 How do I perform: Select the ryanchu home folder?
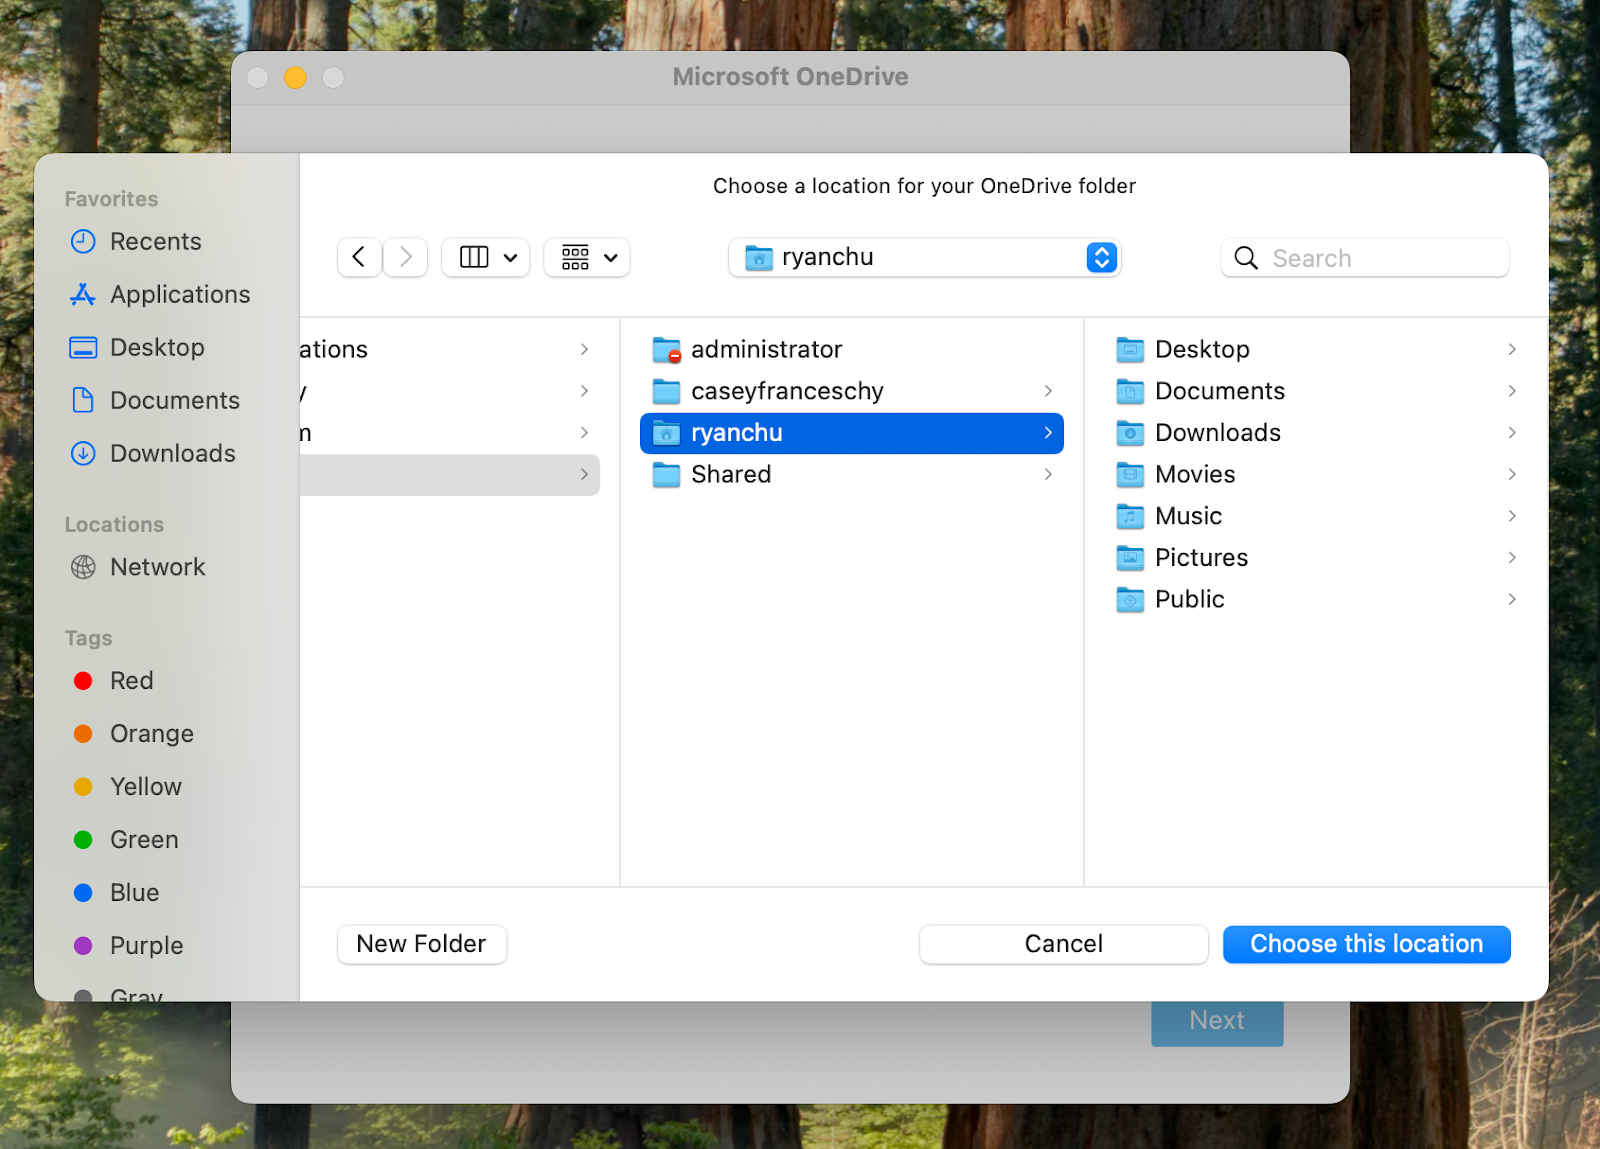(x=852, y=433)
